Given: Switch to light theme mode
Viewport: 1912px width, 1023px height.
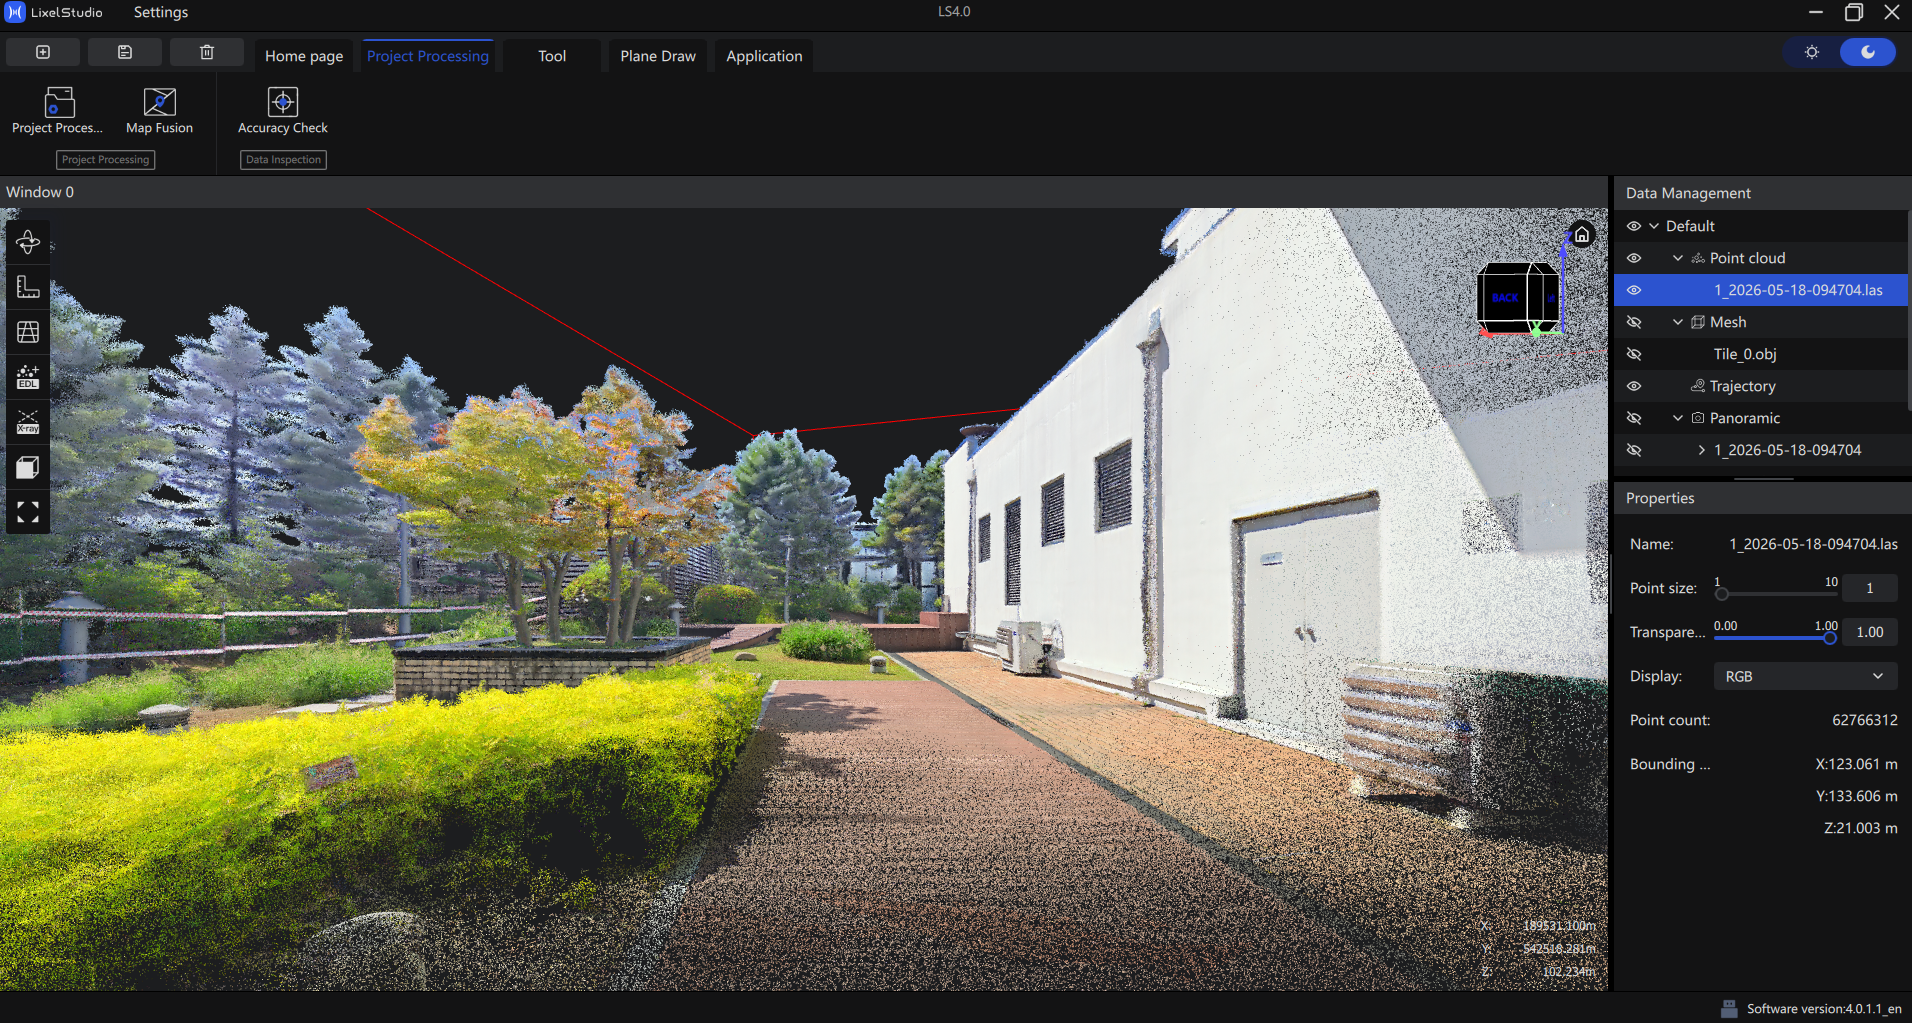Looking at the screenshot, I should (x=1812, y=52).
